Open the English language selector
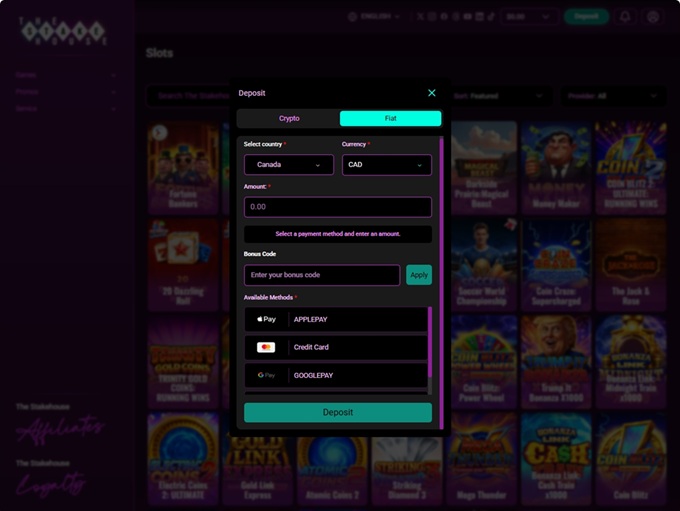This screenshot has height=511, width=680. point(375,16)
